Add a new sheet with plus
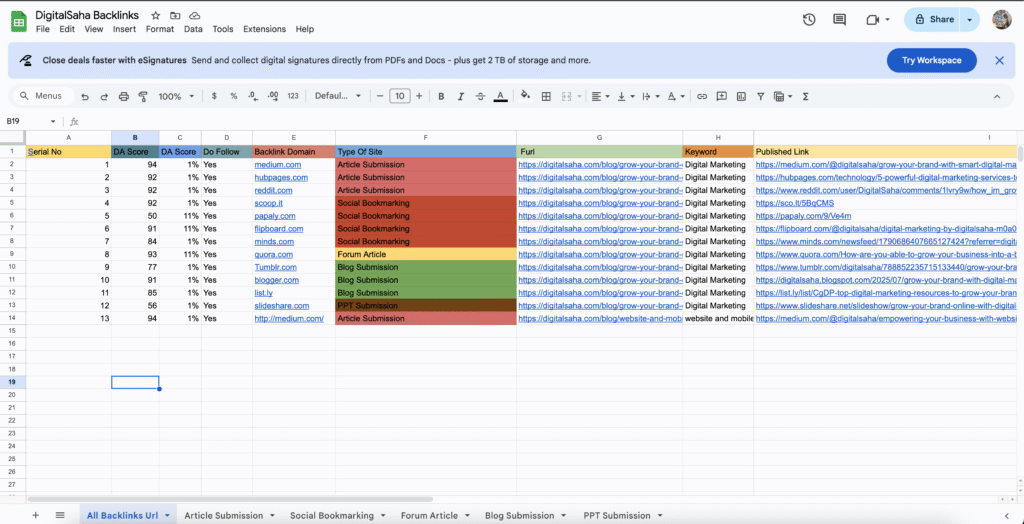The image size is (1024, 524). coord(35,515)
